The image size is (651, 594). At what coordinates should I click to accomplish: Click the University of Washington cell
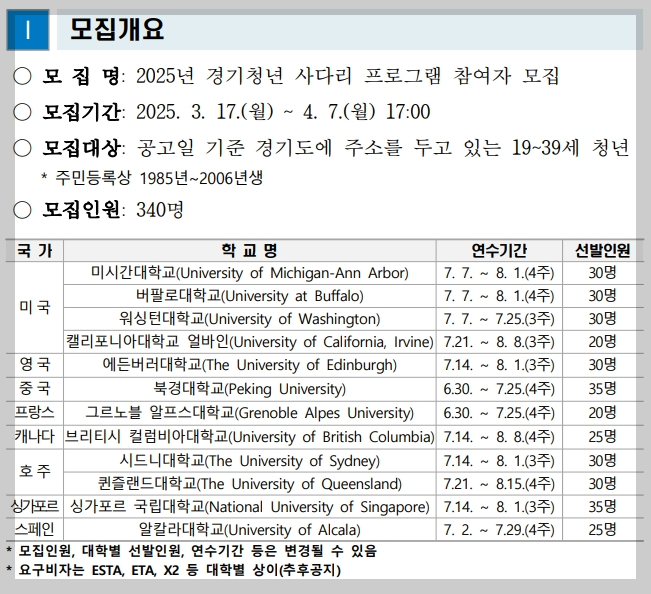pyautogui.click(x=250, y=319)
